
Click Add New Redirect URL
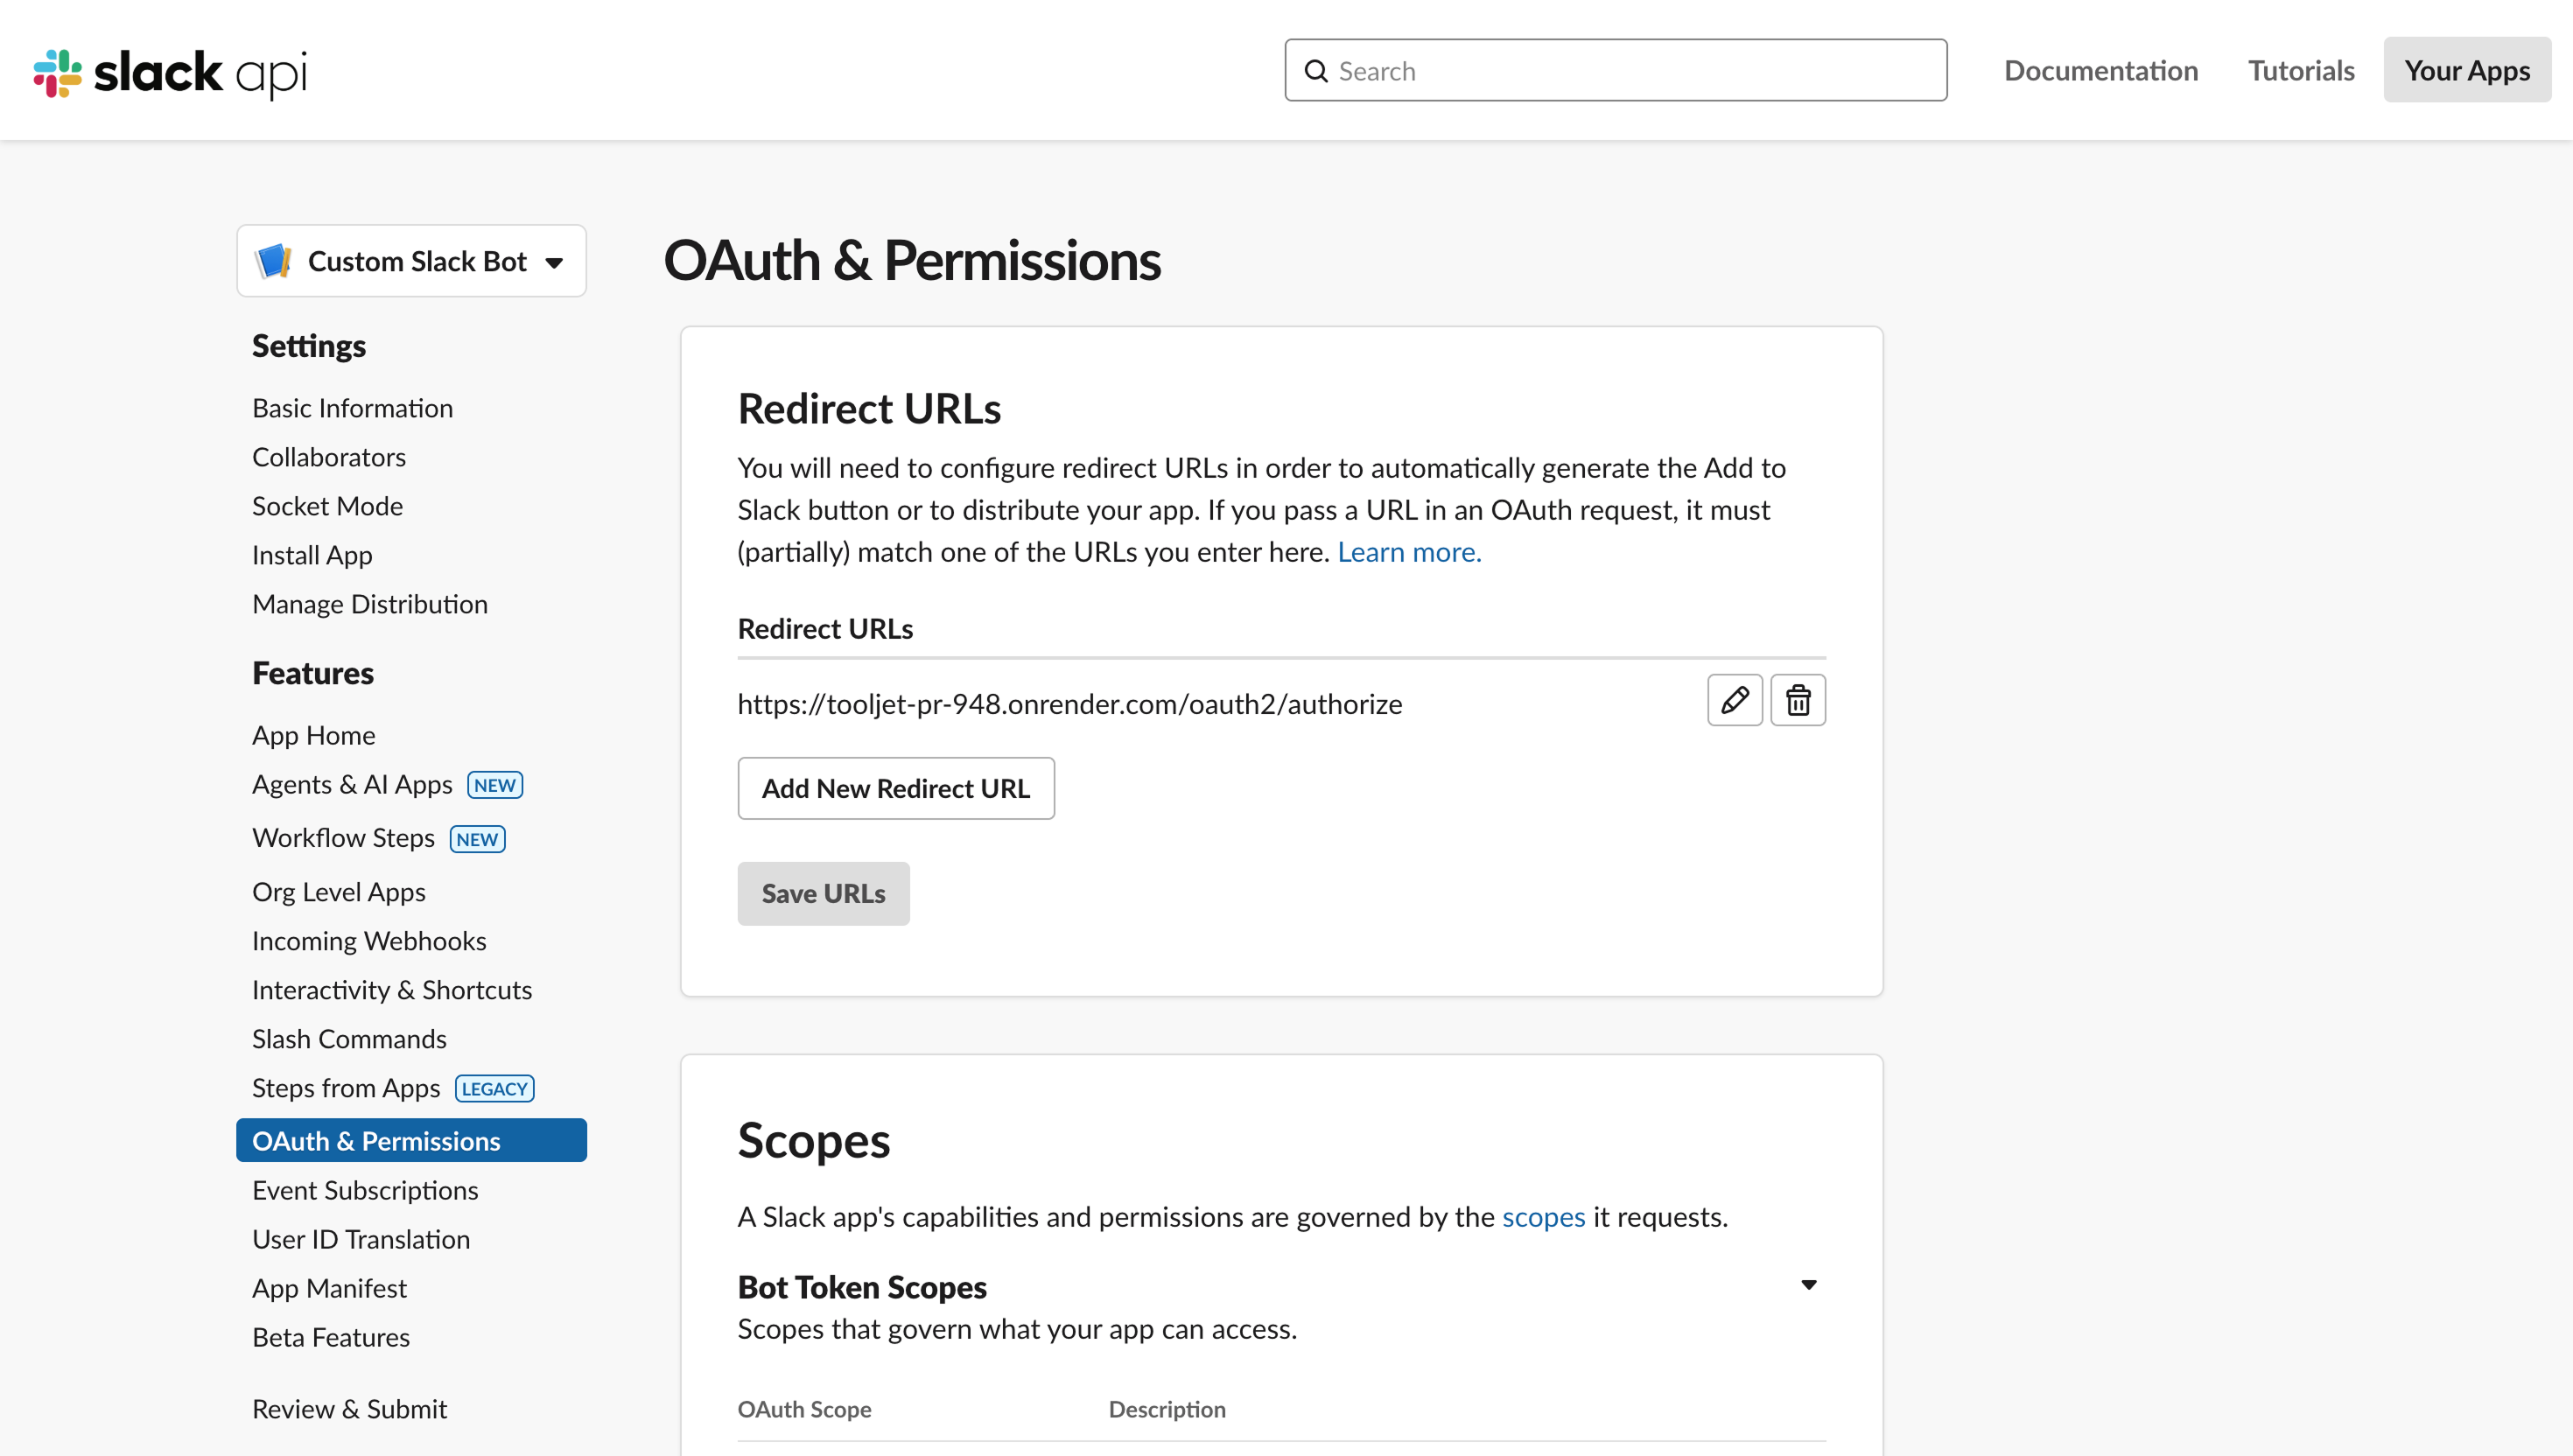pos(895,788)
